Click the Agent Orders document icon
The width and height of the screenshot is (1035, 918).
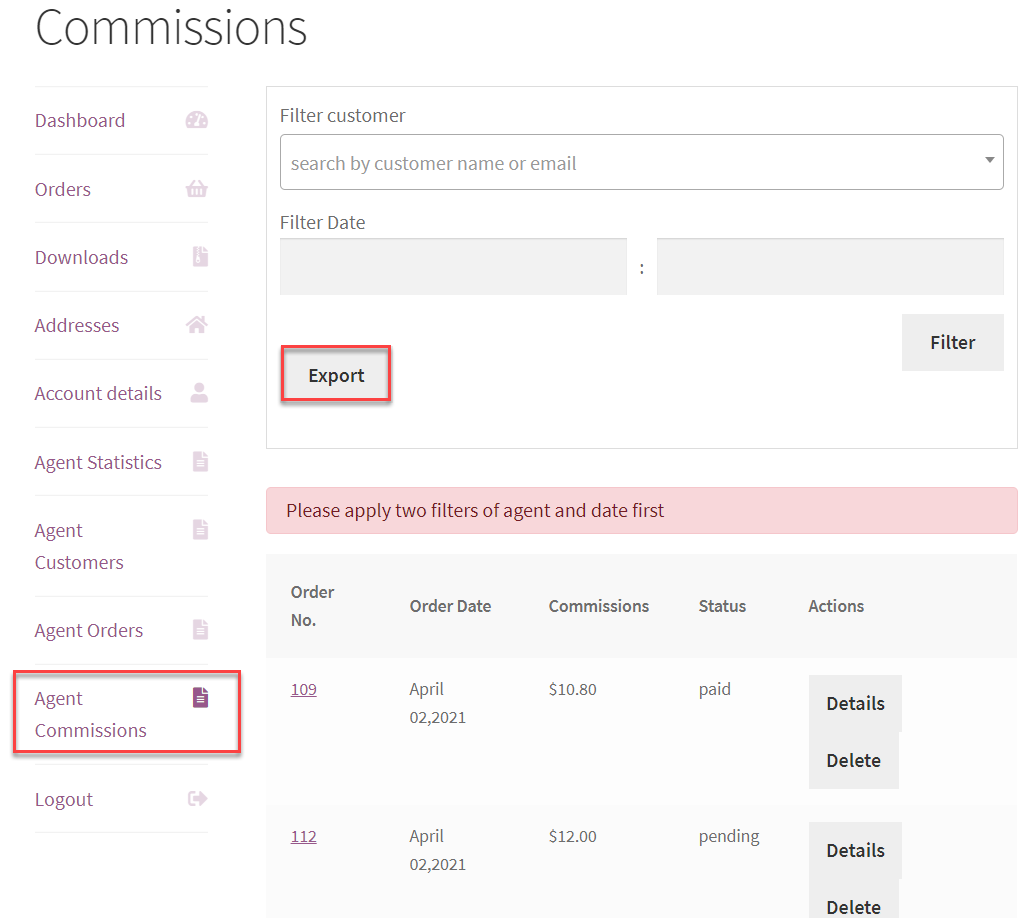[x=200, y=630]
